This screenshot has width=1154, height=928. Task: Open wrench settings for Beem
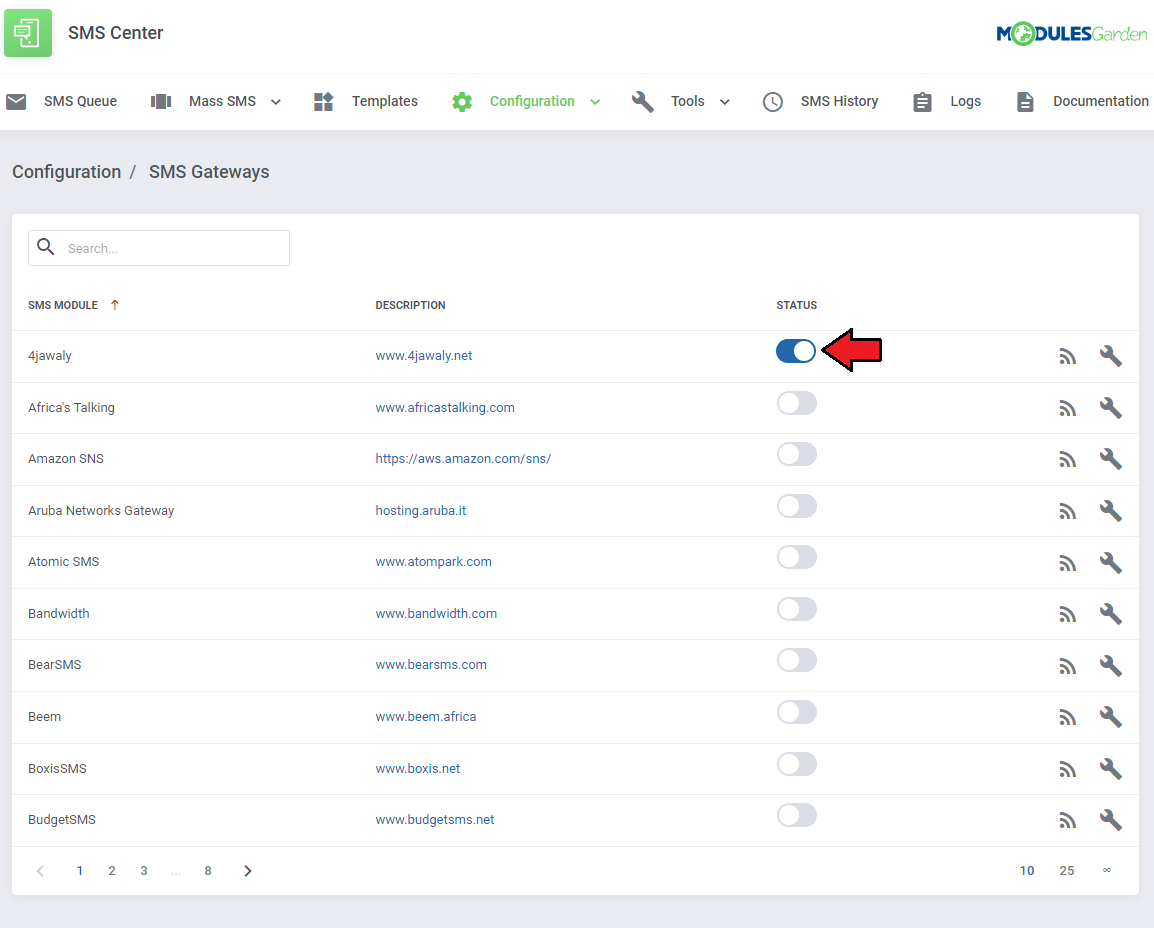coord(1111,717)
